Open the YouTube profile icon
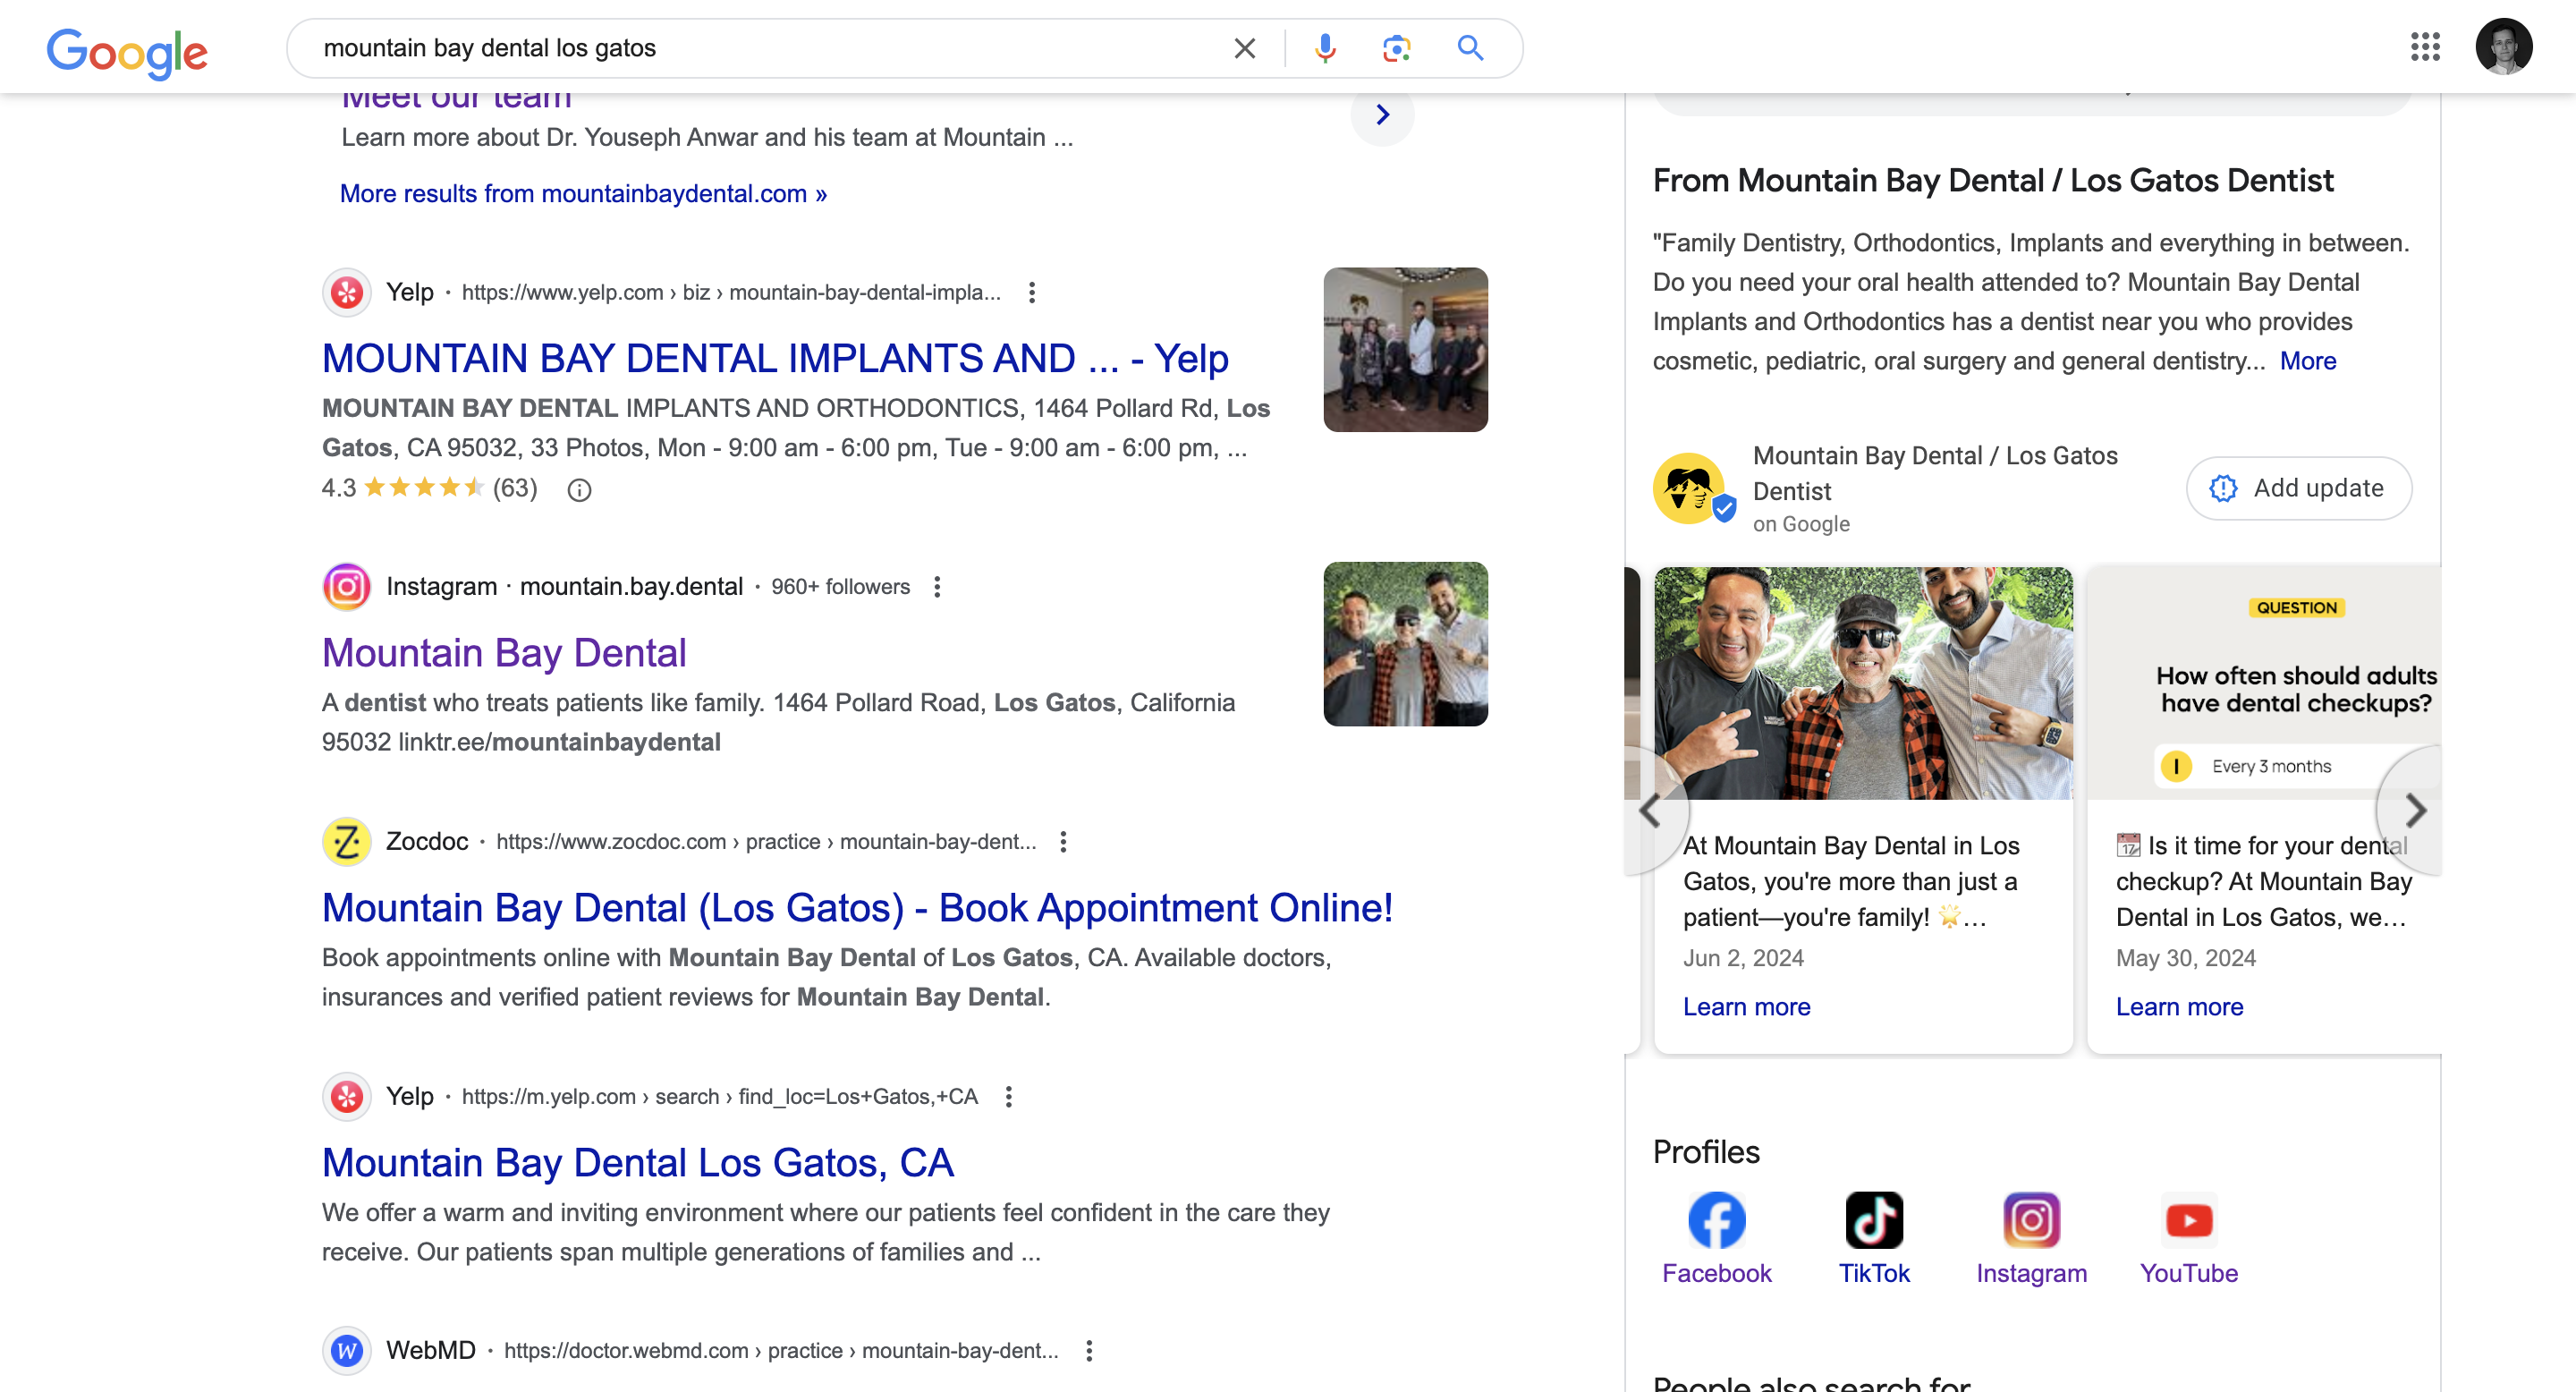The width and height of the screenshot is (2576, 1392). tap(2188, 1220)
